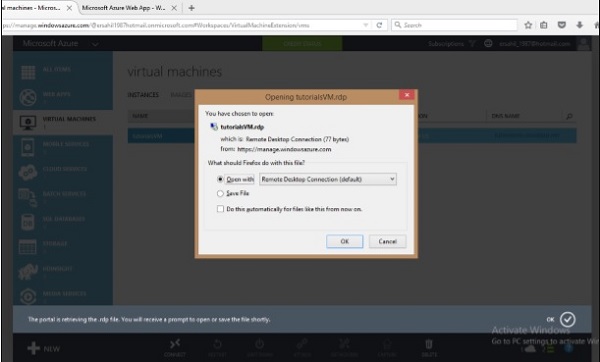Image resolution: width=600 pixels, height=362 pixels.
Task: Select Virtual Machines monitor icon in sidebar
Action: 28,123
